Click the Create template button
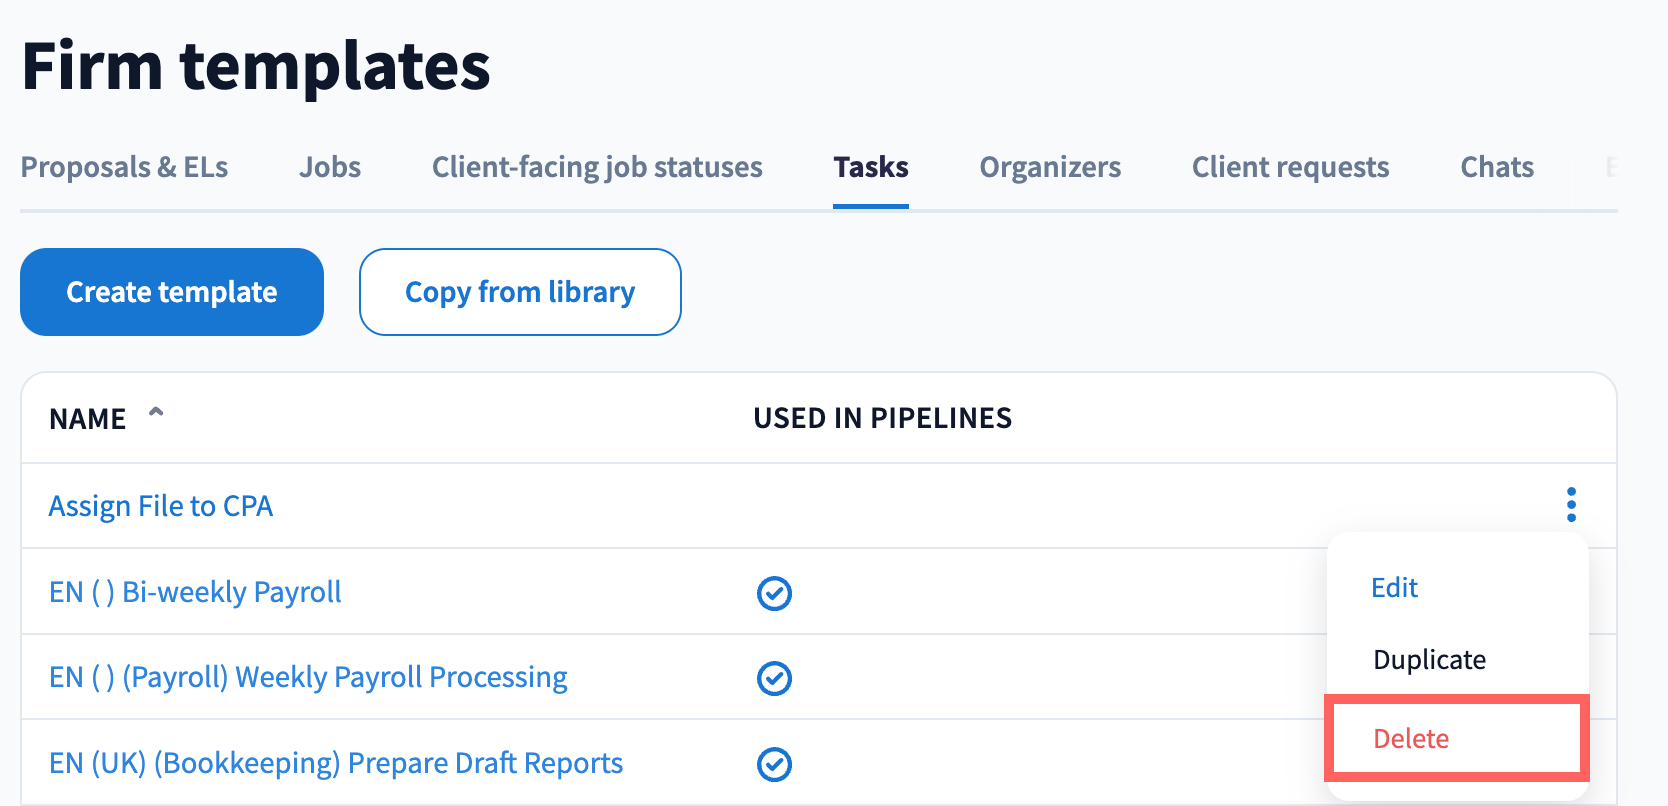The image size is (1668, 806). tap(172, 292)
